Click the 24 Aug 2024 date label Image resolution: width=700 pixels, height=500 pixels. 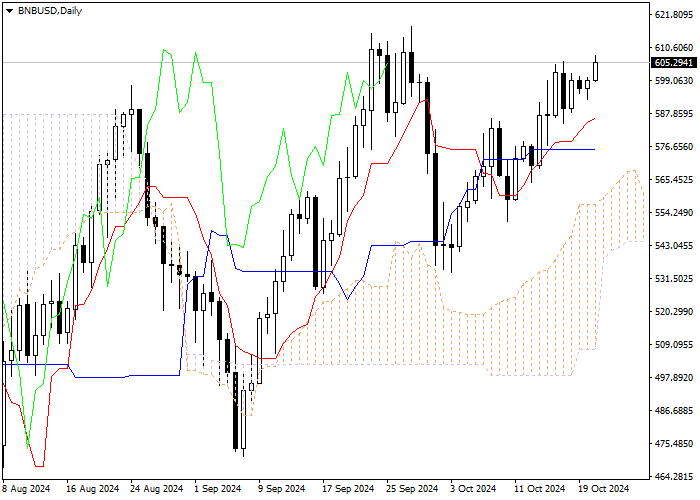coord(157,489)
